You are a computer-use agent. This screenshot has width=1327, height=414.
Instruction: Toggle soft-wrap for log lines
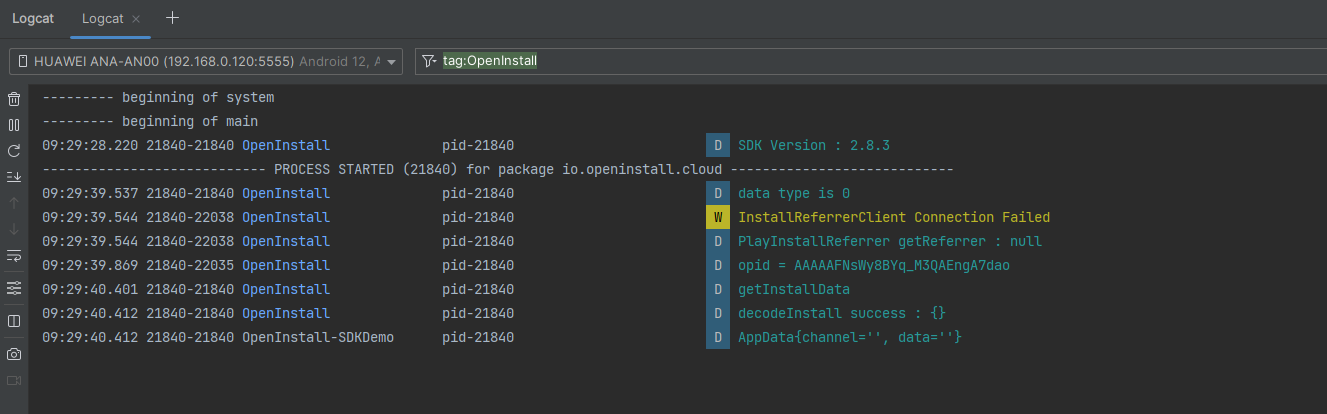[14, 256]
